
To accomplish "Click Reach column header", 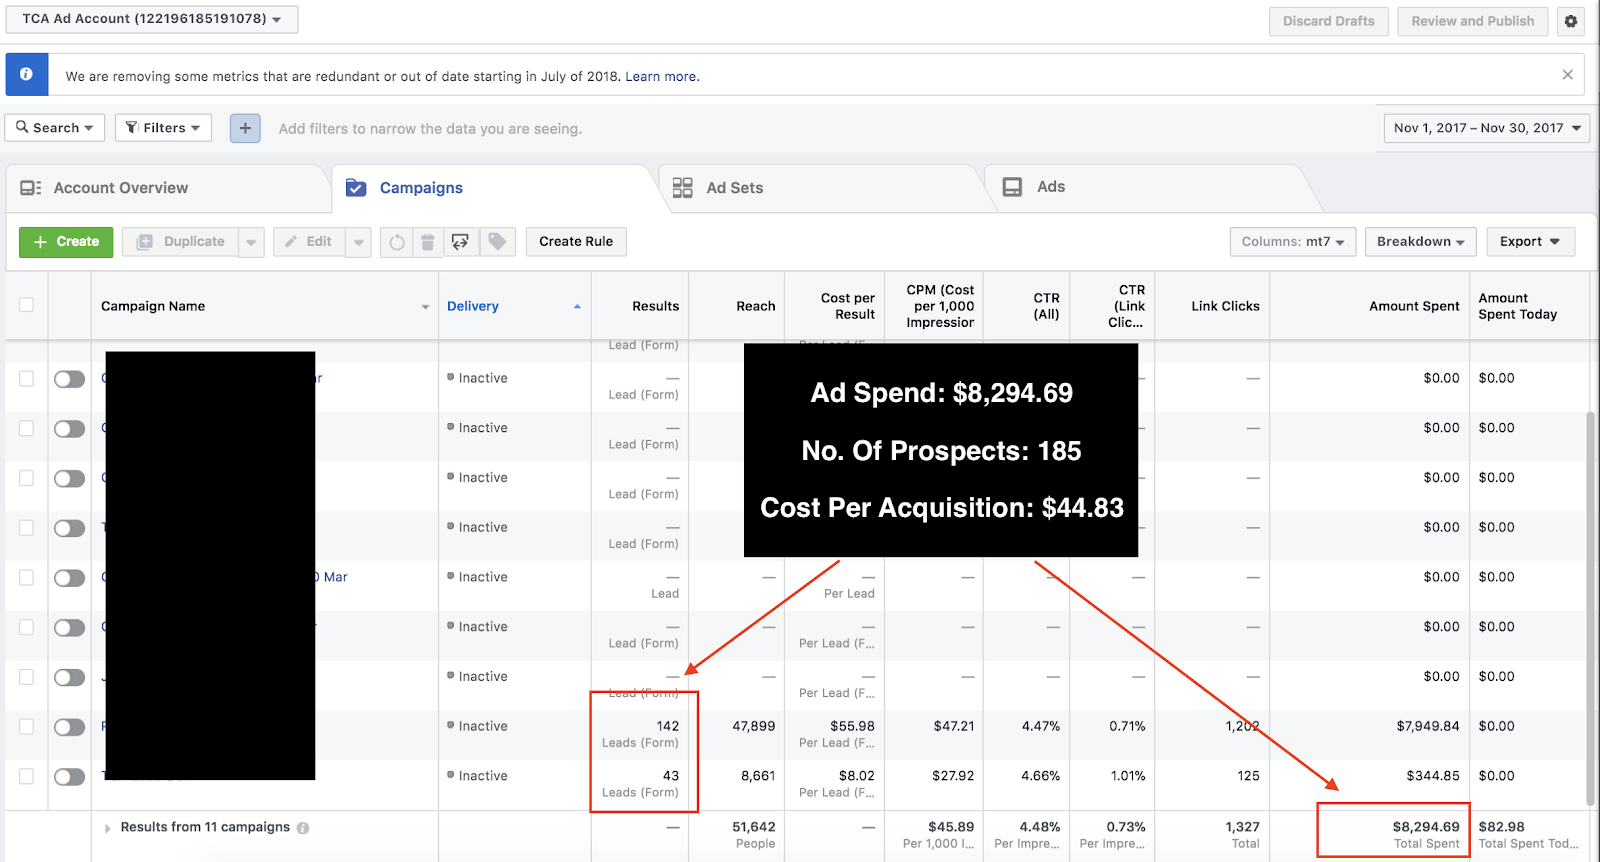I will point(736,306).
